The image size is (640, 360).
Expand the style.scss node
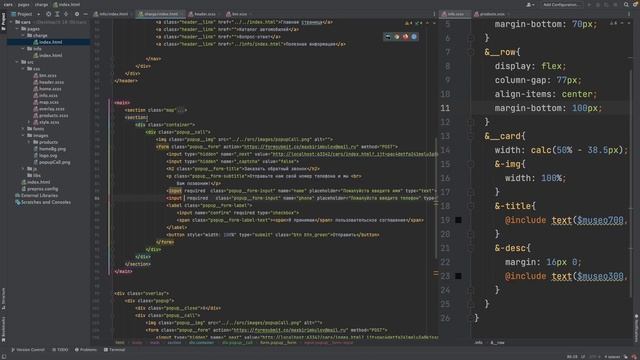coord(29,122)
